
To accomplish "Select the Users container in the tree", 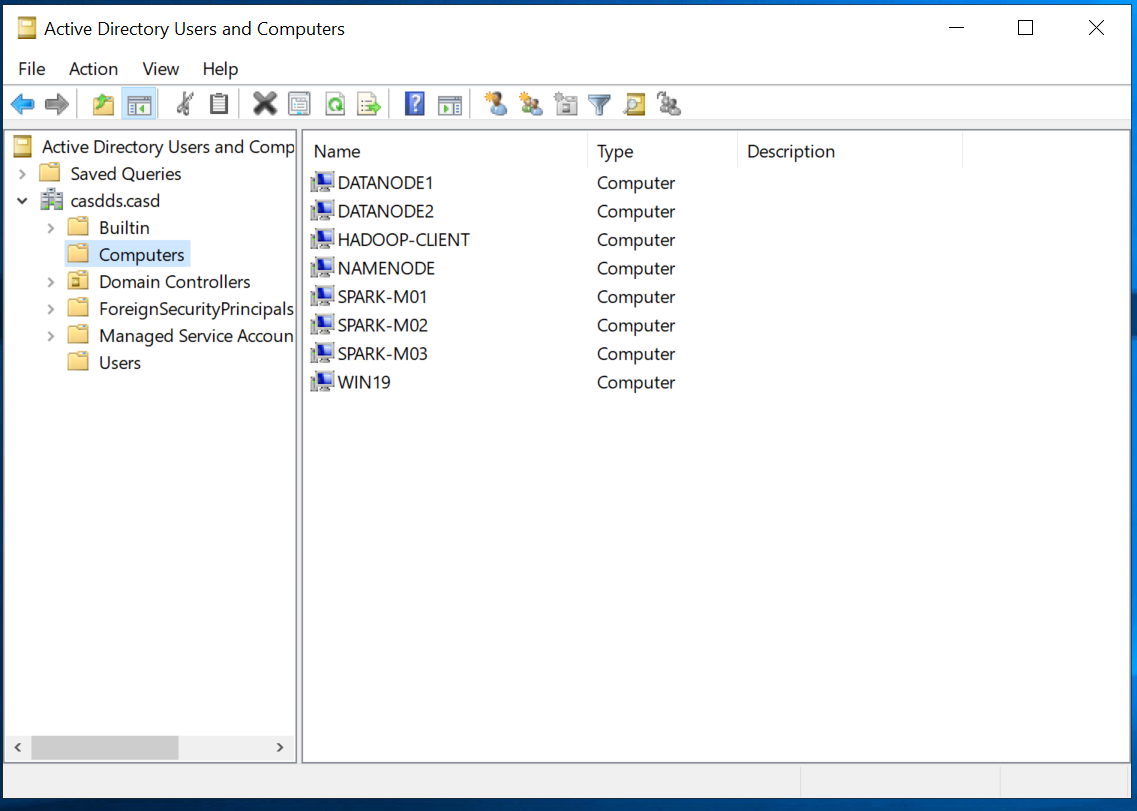I will coord(118,362).
